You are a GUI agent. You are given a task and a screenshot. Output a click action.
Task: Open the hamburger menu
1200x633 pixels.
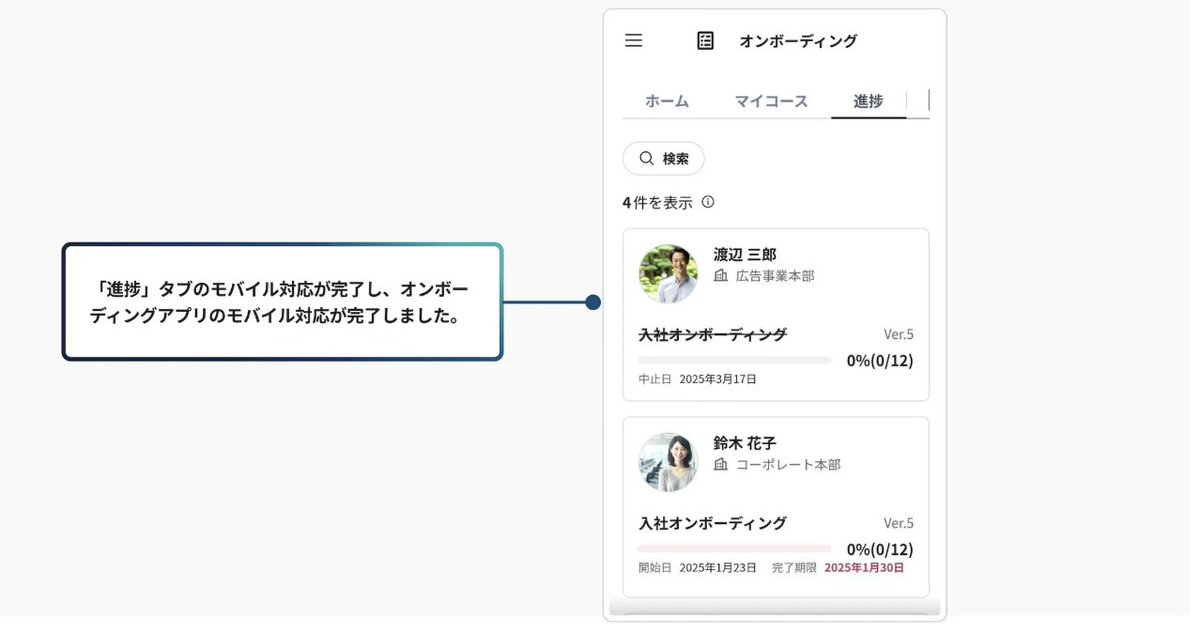[633, 41]
